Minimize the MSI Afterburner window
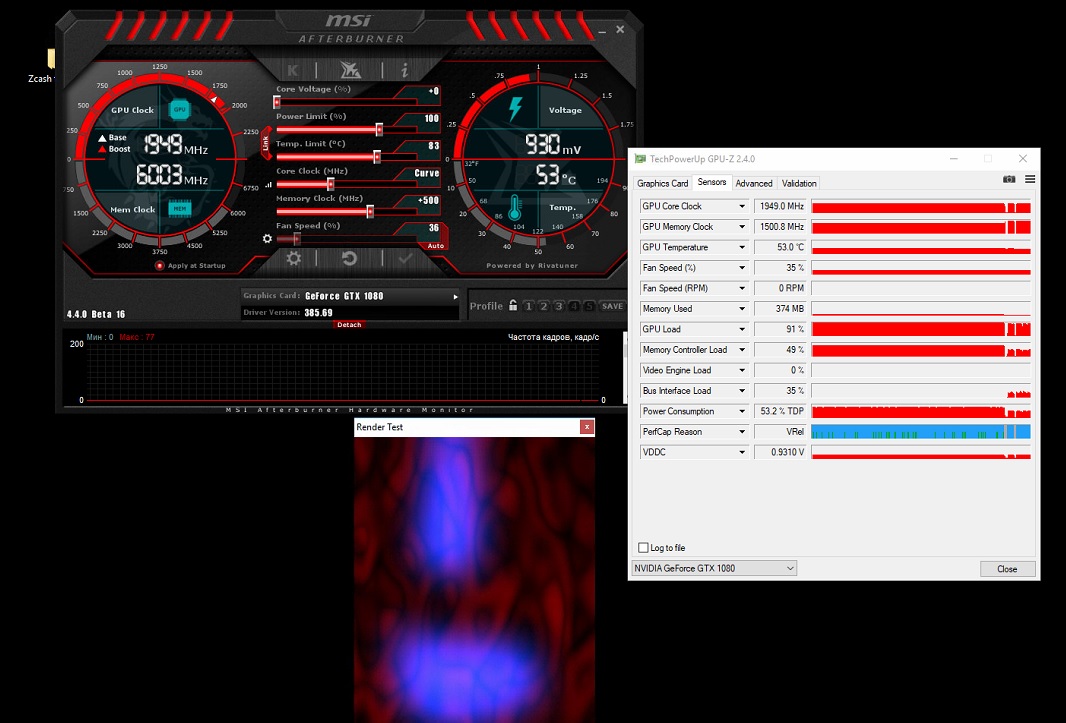The width and height of the screenshot is (1066, 723). (x=602, y=31)
